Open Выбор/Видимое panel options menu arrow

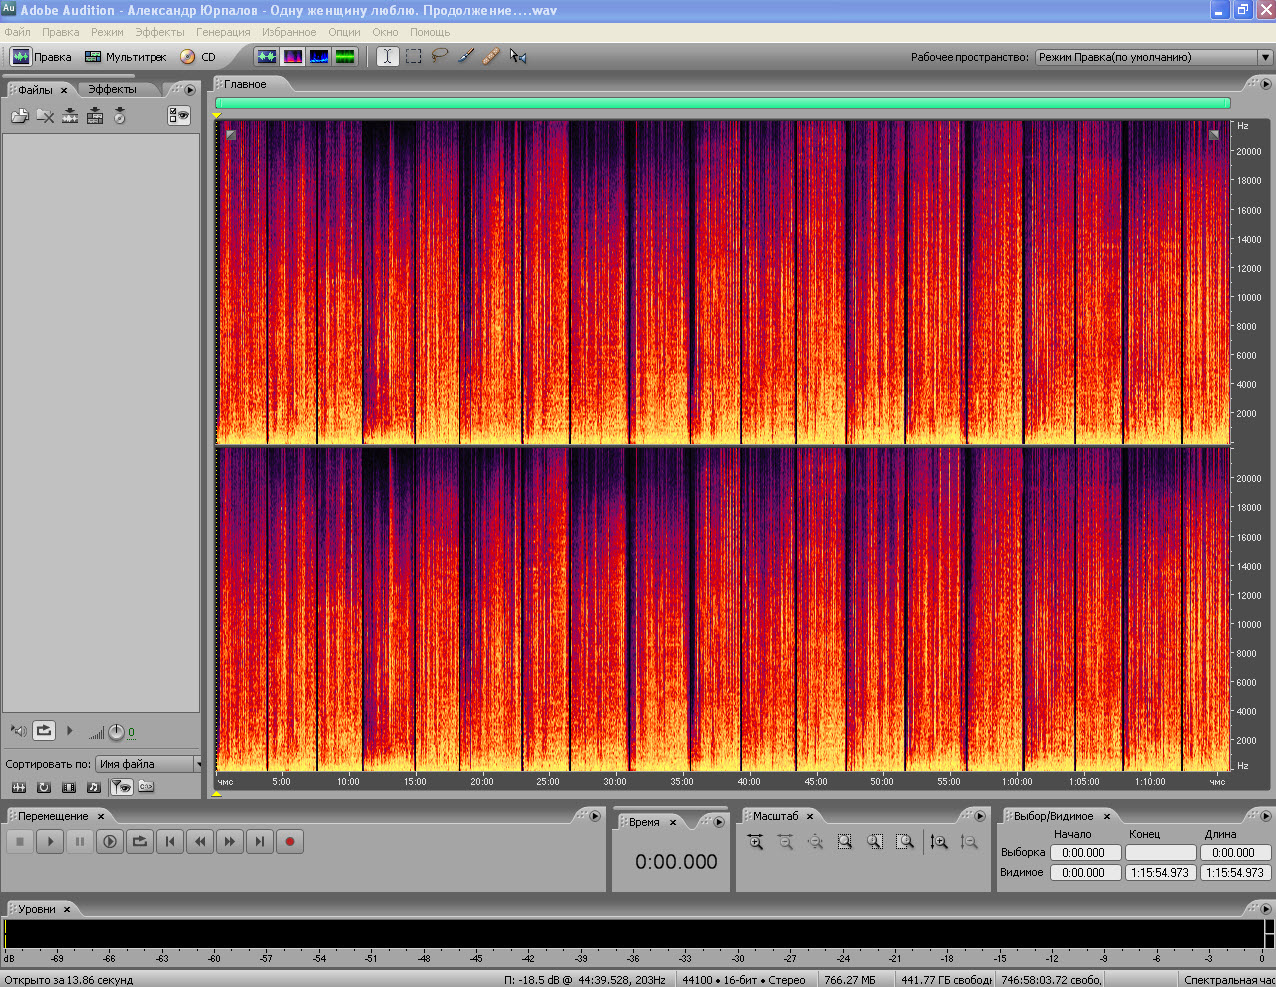1264,816
